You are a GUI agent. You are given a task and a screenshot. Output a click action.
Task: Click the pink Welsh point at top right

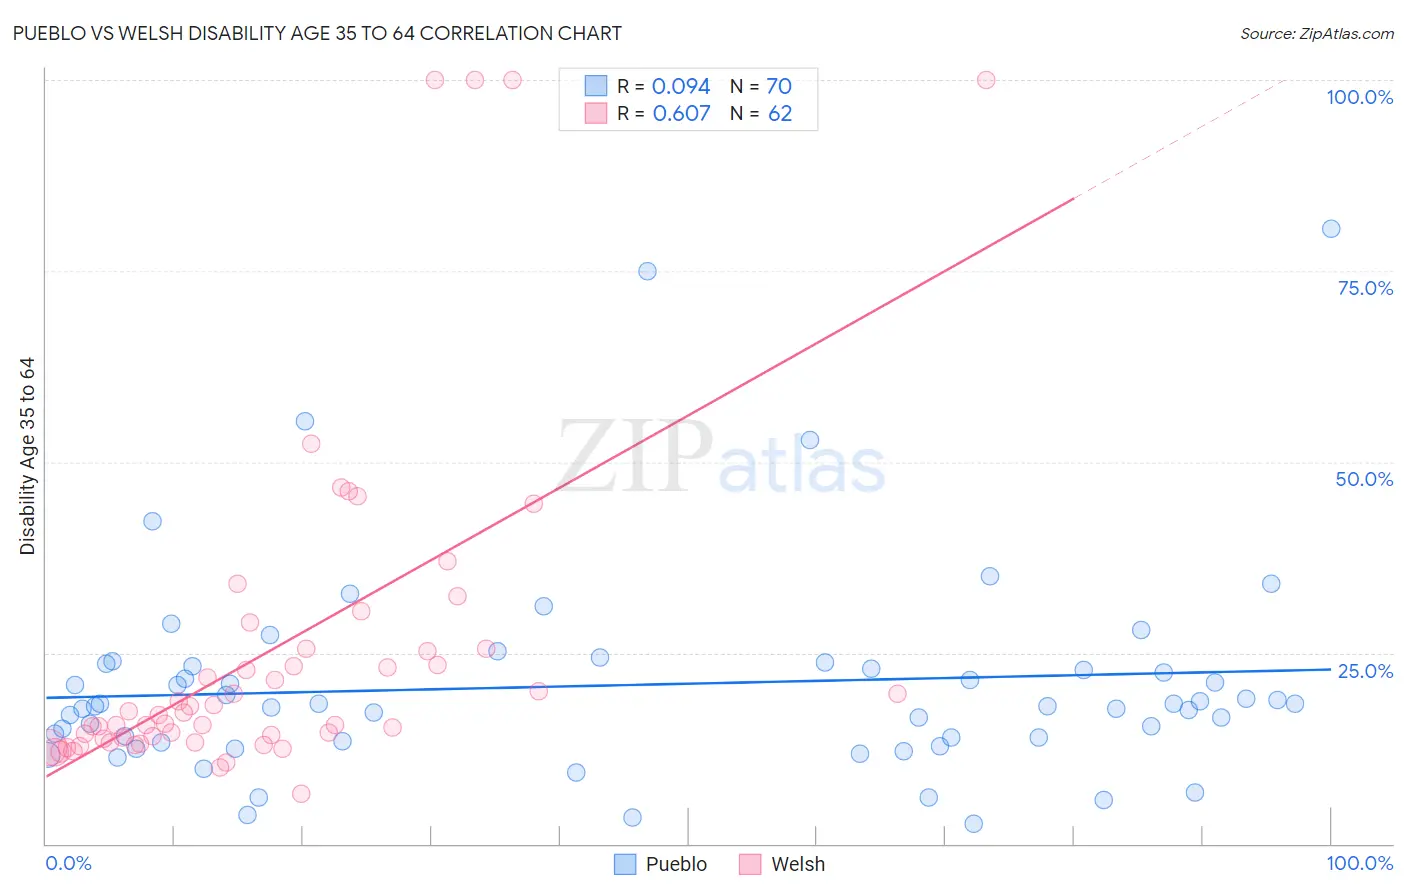[x=986, y=80]
